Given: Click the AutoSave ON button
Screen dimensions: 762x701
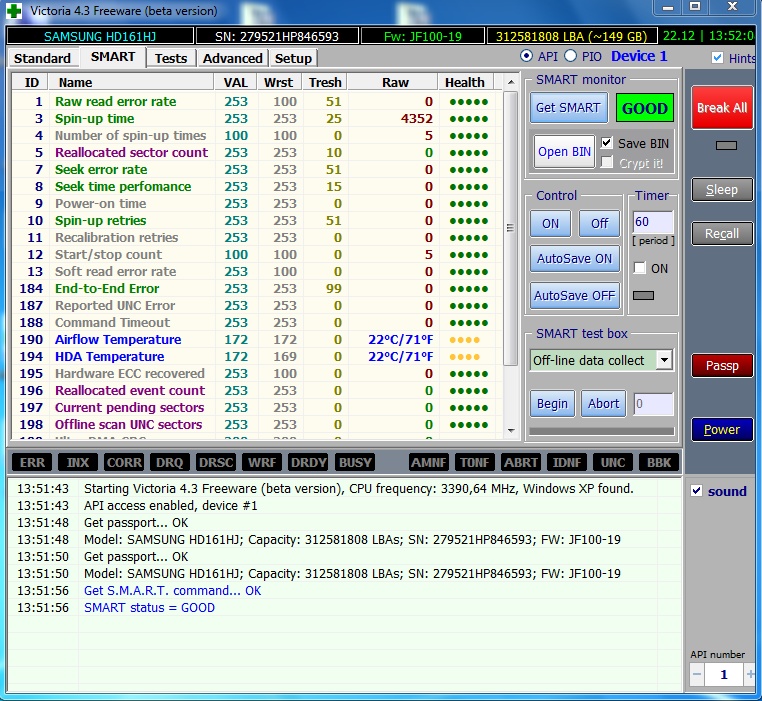Looking at the screenshot, I should [x=574, y=259].
